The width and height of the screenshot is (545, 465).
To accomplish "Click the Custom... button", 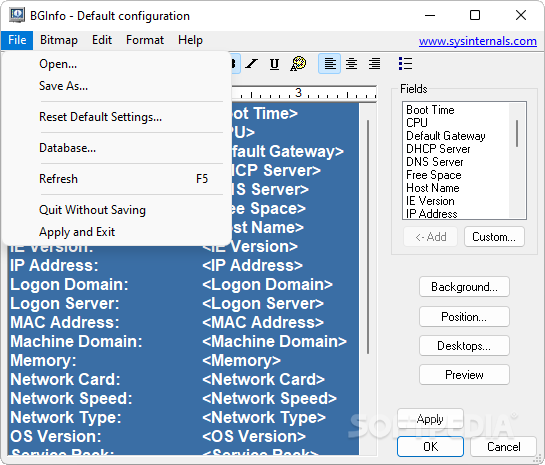I will coord(494,237).
